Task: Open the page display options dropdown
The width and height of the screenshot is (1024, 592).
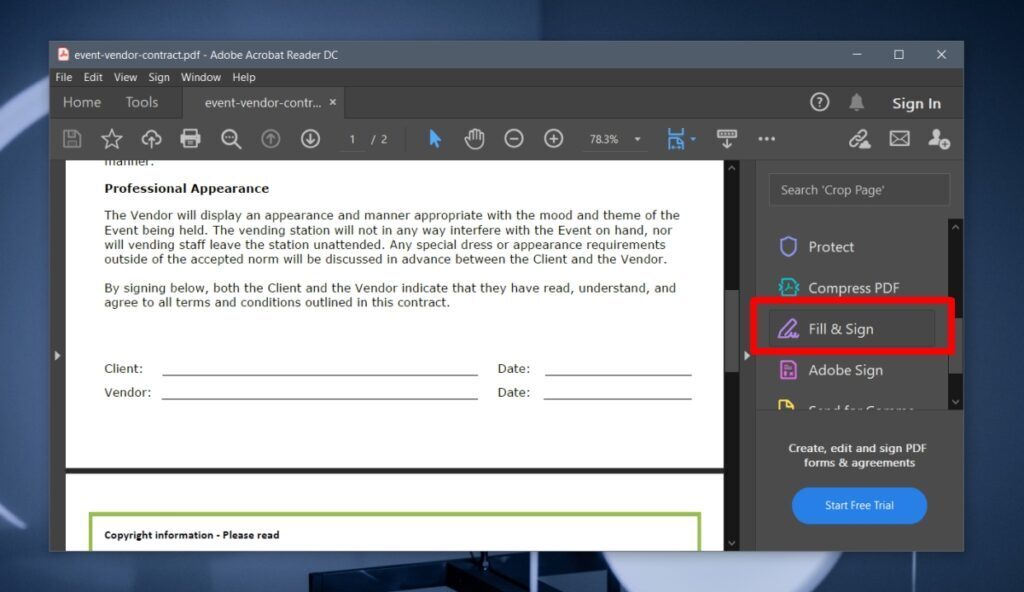Action: coord(682,139)
